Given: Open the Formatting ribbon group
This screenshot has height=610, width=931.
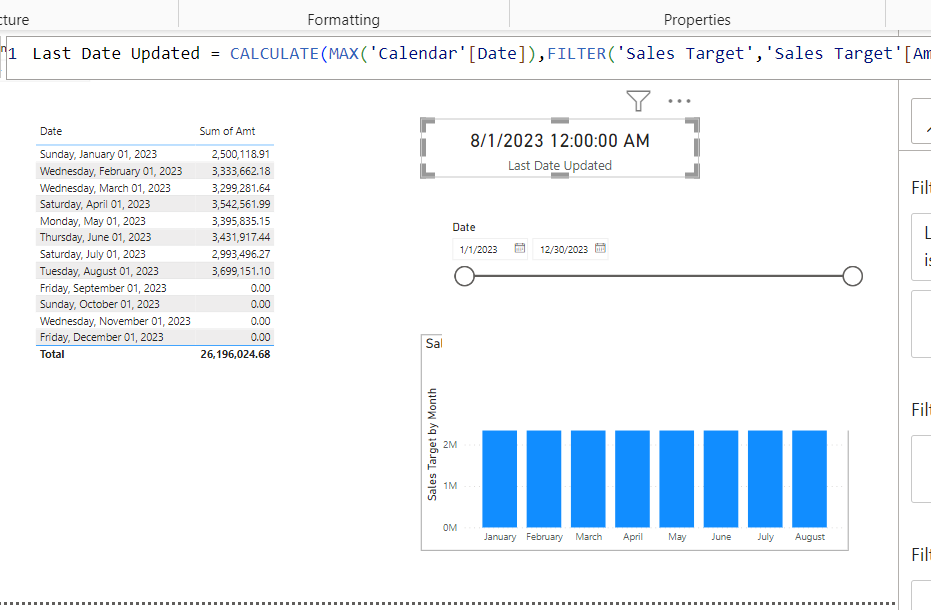Looking at the screenshot, I should 343,20.
